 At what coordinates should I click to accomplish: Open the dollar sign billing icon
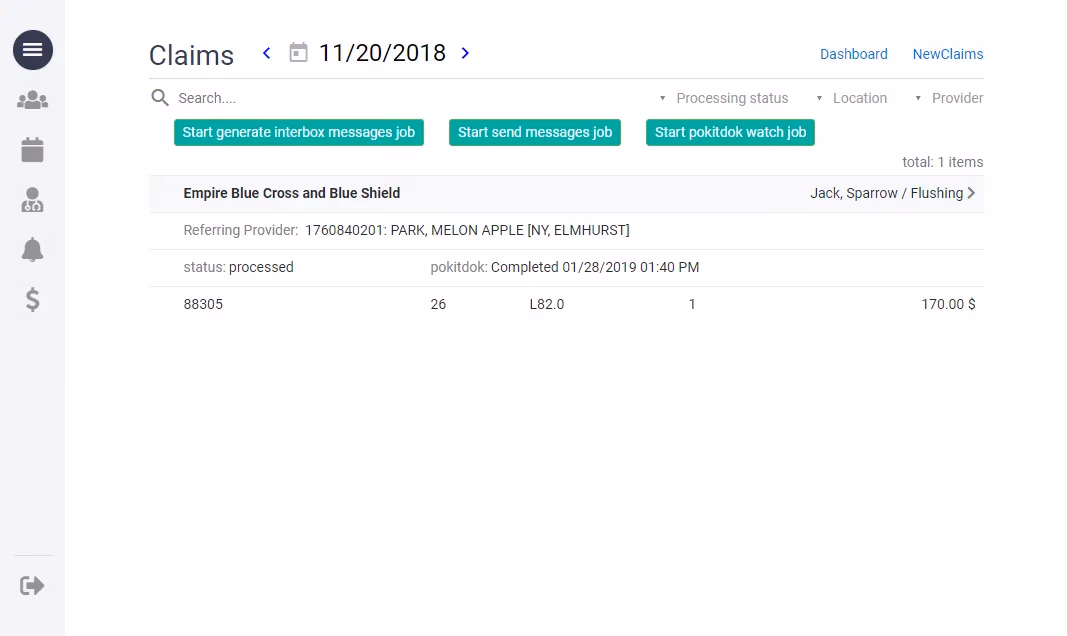[x=33, y=299]
